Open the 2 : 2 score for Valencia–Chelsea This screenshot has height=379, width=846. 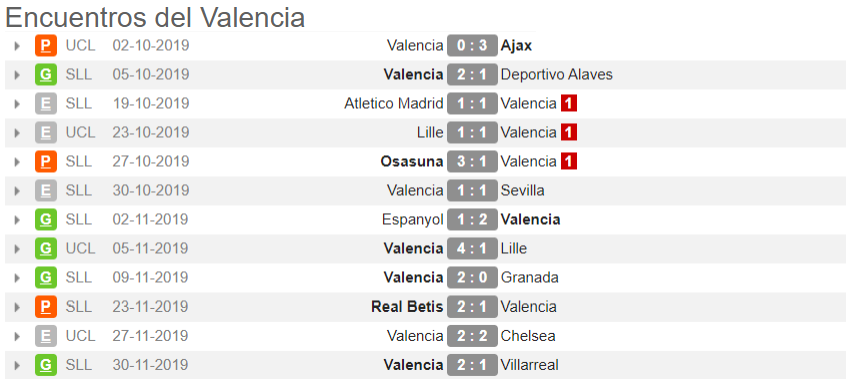click(x=472, y=336)
